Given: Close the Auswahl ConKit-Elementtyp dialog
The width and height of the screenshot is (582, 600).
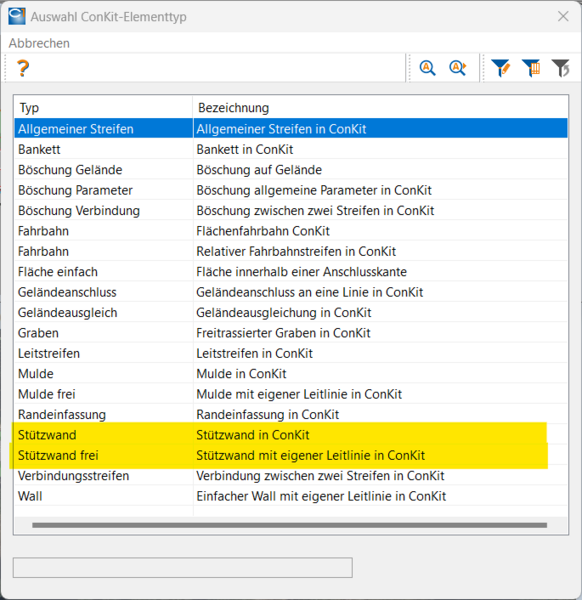Looking at the screenshot, I should tap(563, 16).
